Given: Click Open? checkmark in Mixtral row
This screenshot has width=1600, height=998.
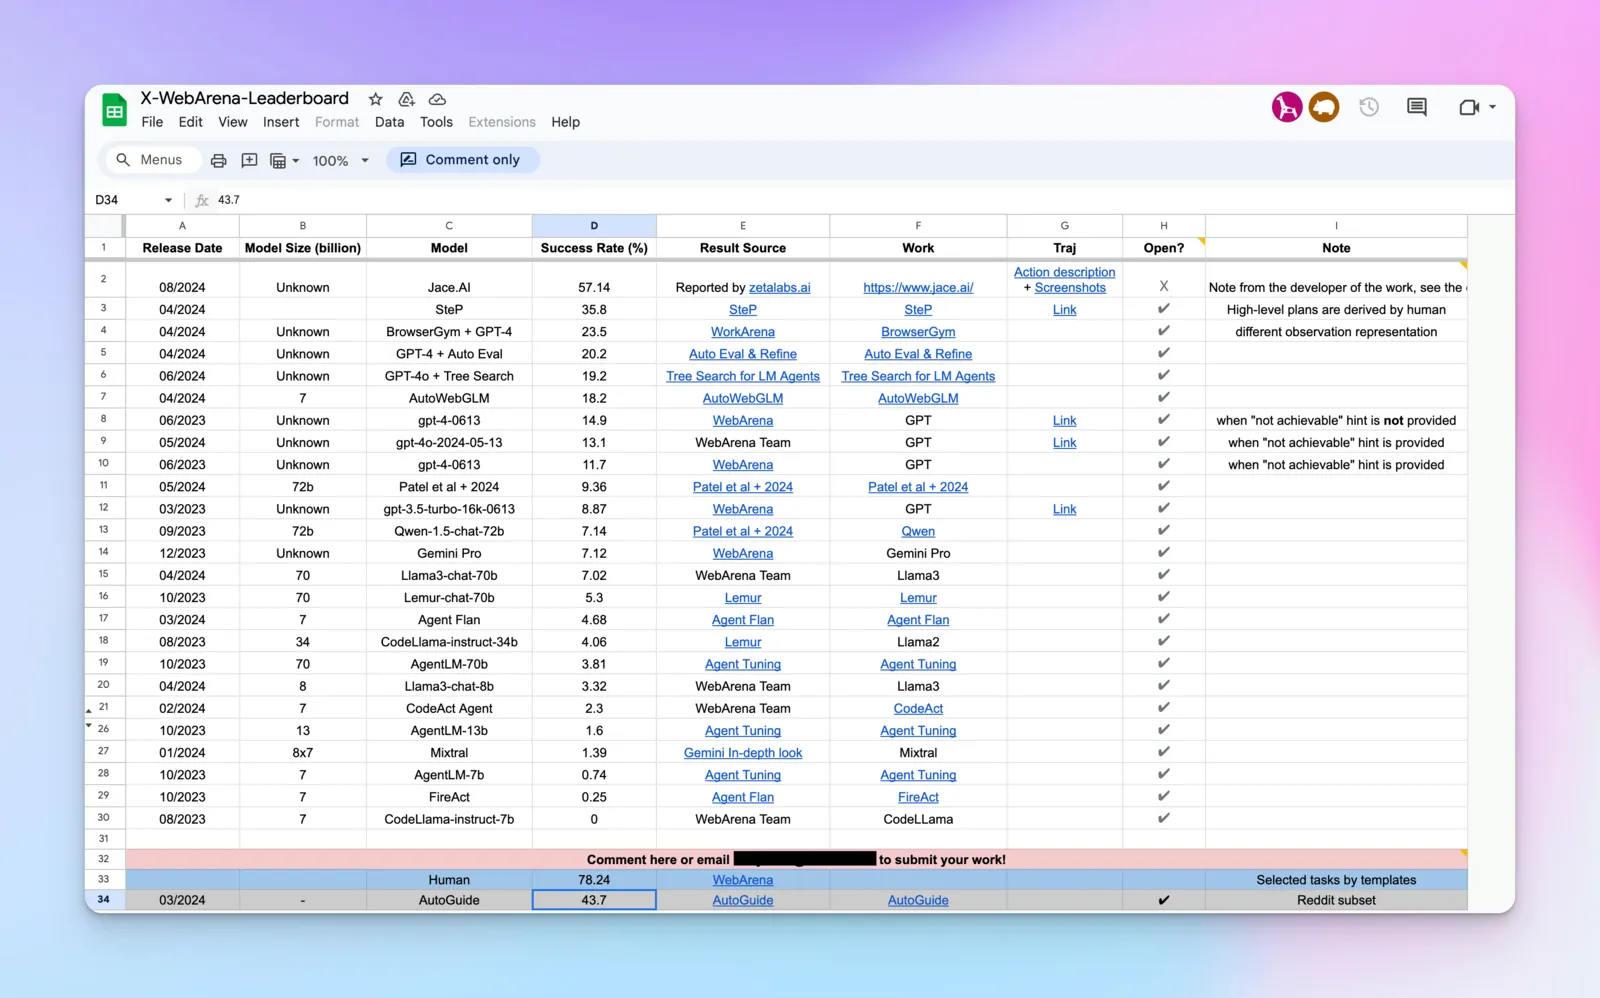Looking at the screenshot, I should point(1163,752).
